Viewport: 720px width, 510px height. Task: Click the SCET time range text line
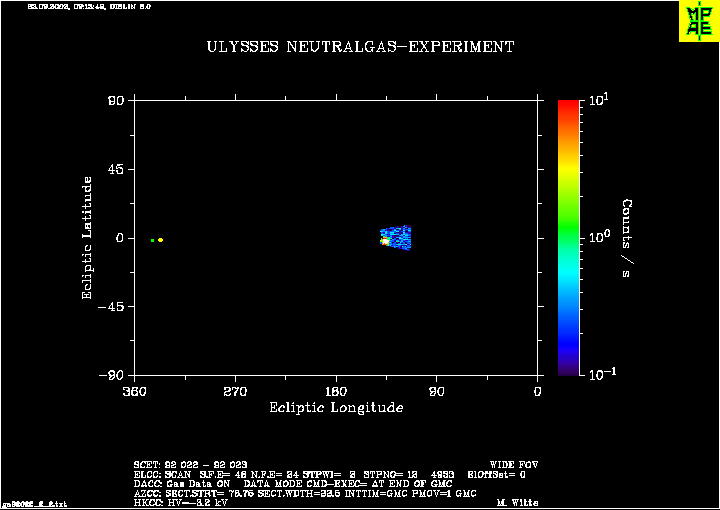(190, 465)
